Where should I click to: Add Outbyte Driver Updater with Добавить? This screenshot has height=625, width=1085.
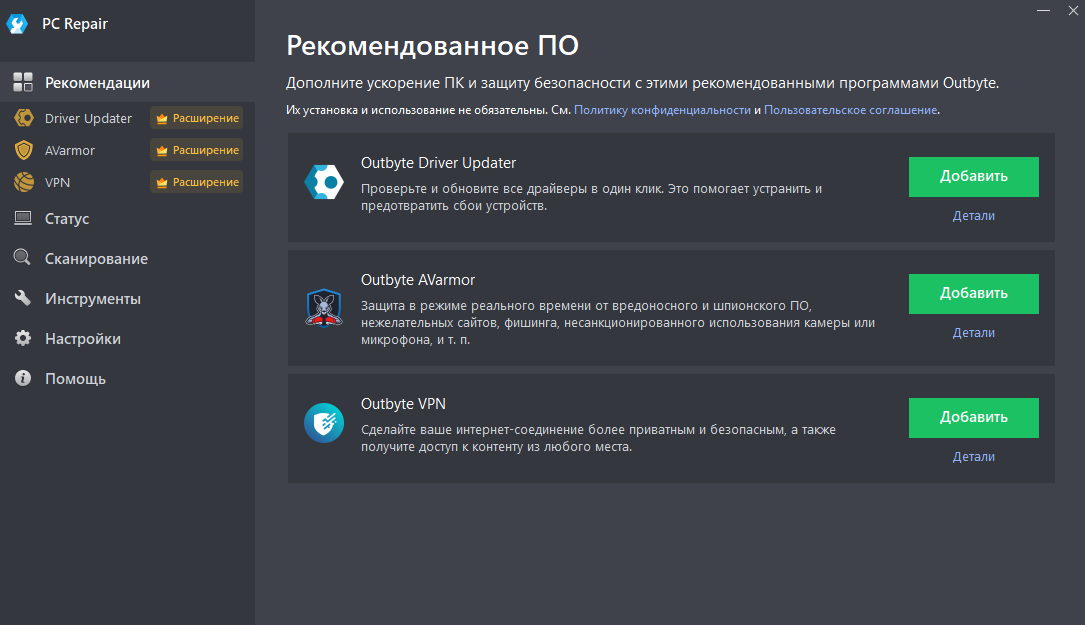pos(974,176)
